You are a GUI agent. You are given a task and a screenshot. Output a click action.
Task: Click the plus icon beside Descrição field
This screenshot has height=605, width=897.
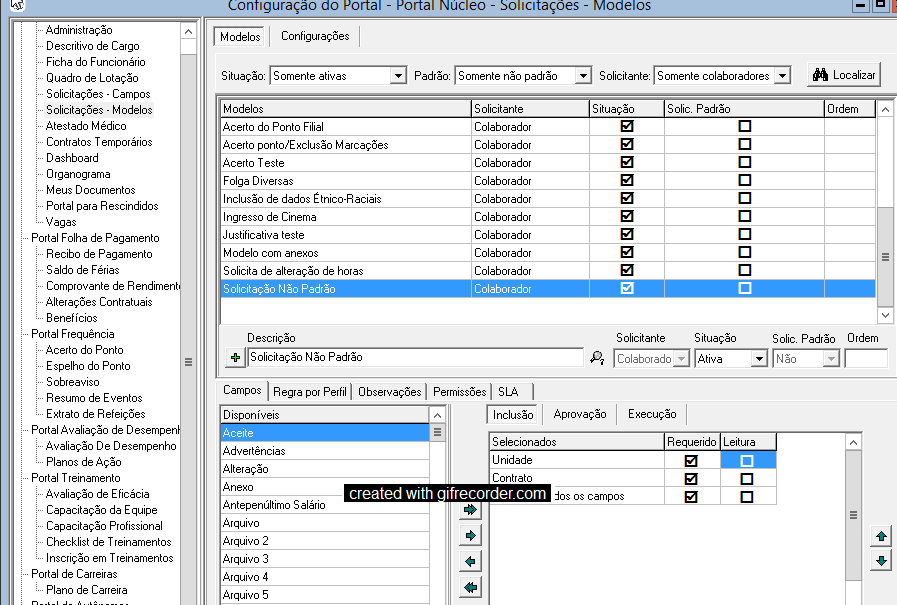[x=235, y=358]
